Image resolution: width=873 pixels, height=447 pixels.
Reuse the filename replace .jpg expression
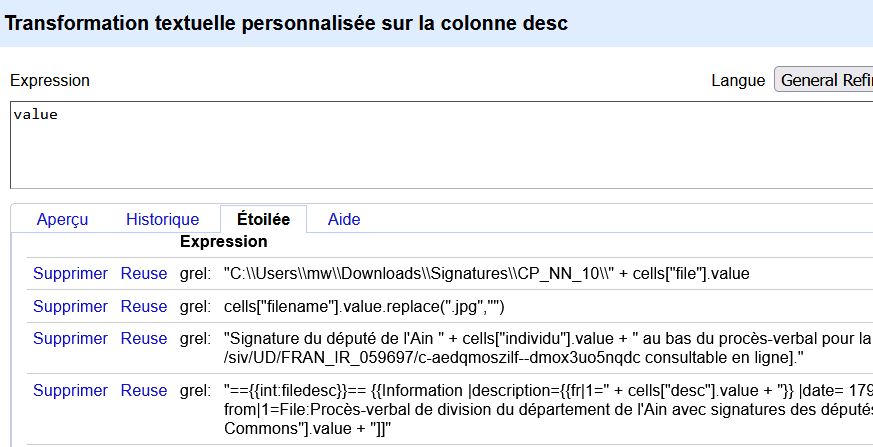[x=144, y=306]
